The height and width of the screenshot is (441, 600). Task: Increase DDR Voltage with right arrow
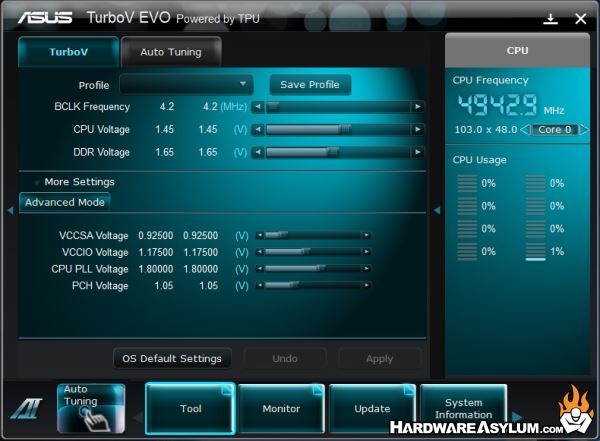click(417, 152)
